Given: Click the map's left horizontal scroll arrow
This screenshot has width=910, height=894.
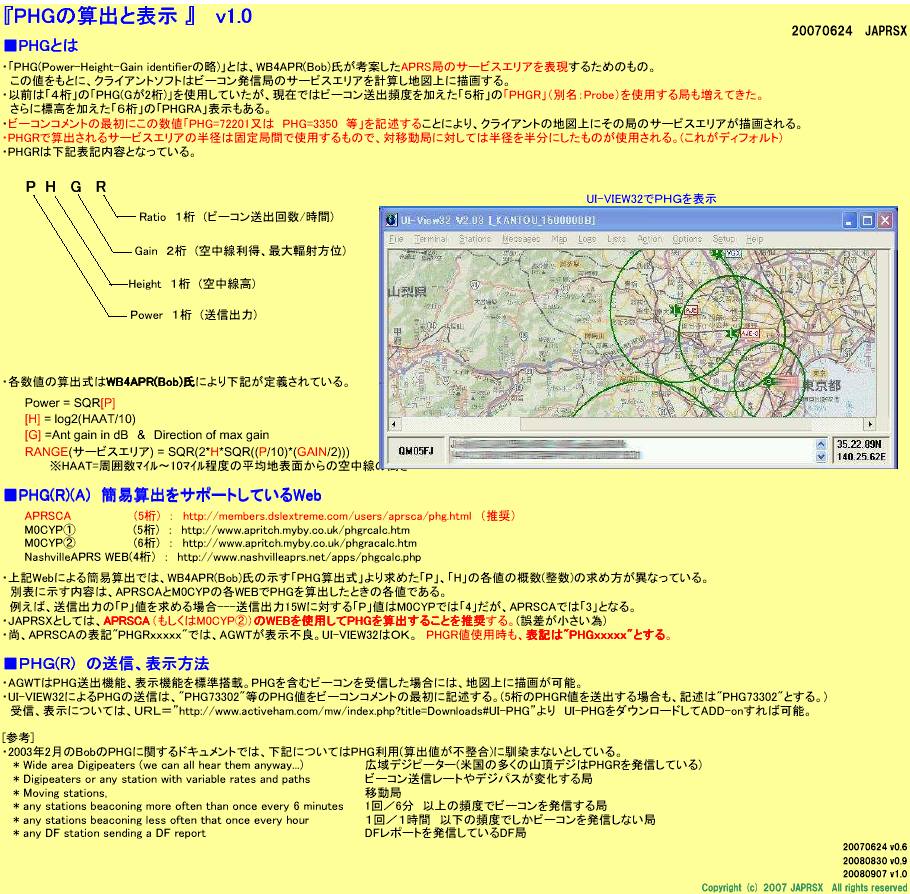Looking at the screenshot, I should (x=393, y=424).
